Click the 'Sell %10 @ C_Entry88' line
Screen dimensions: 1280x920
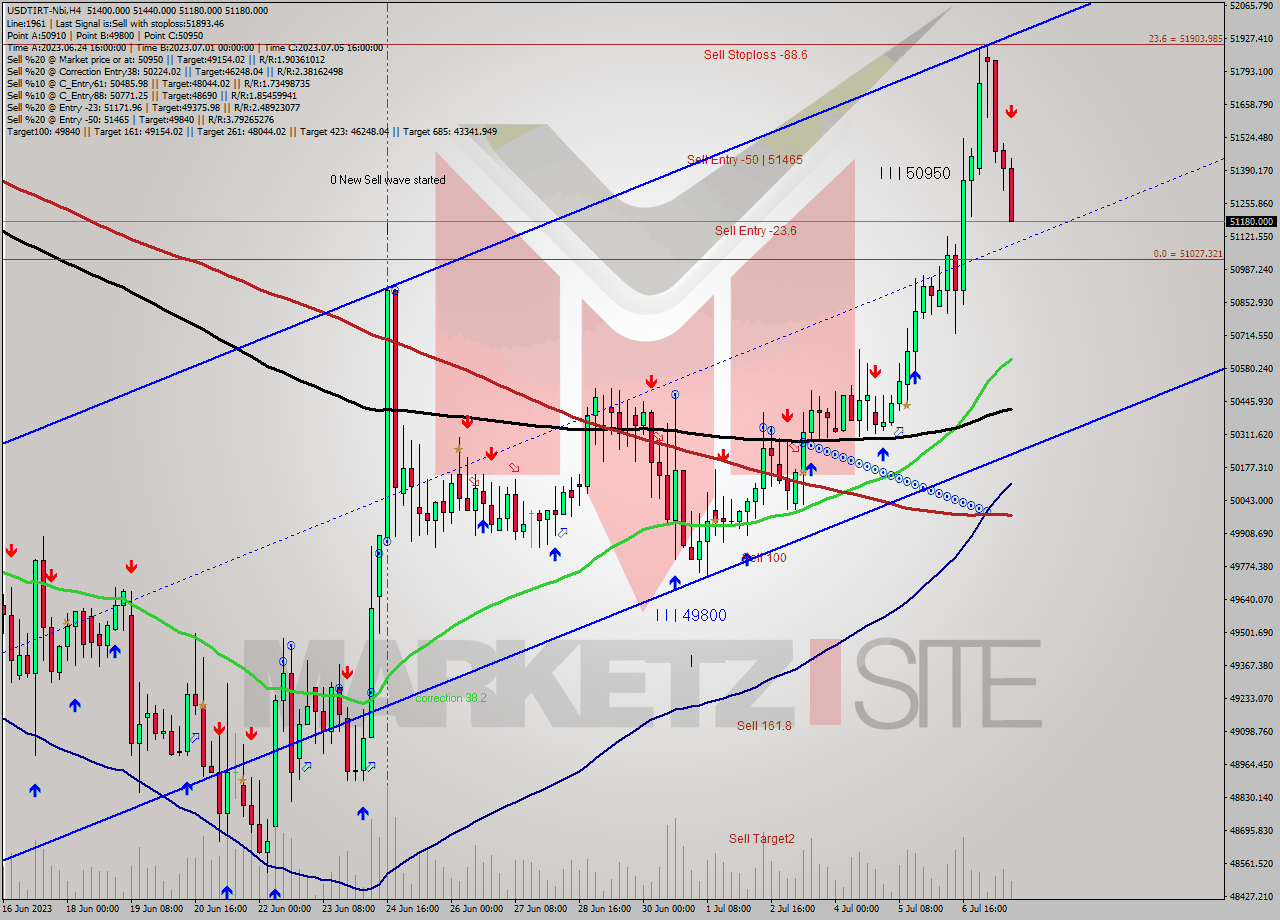coord(154,95)
